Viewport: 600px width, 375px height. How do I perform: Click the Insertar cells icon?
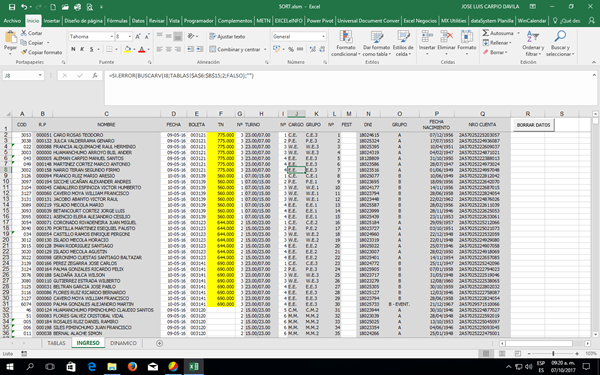point(427,38)
